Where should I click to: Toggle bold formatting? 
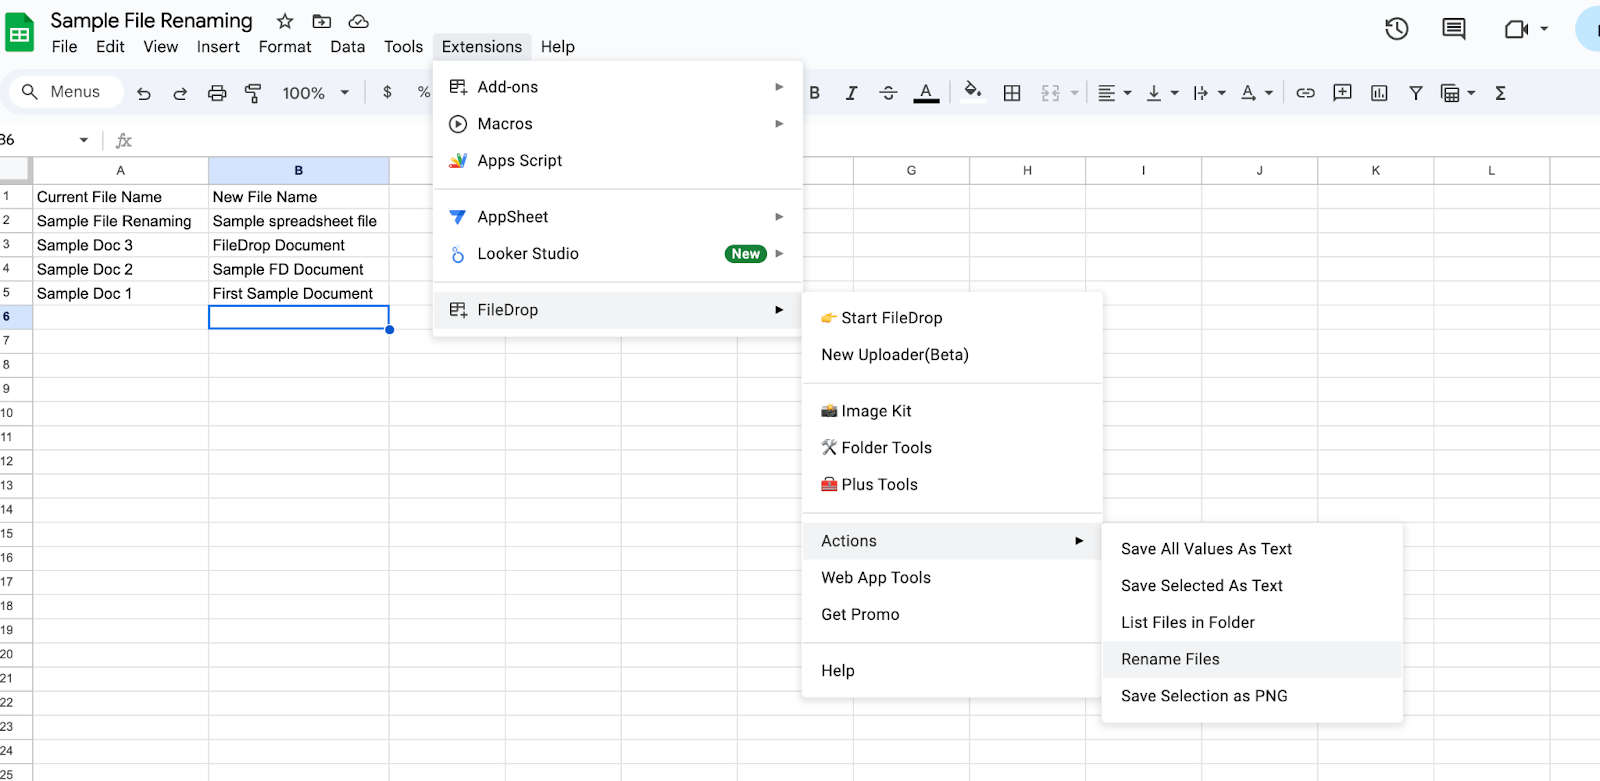coord(815,93)
